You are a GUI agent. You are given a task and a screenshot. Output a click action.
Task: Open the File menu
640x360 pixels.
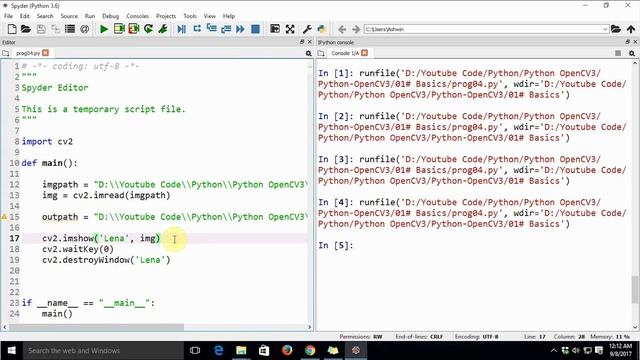point(8,16)
